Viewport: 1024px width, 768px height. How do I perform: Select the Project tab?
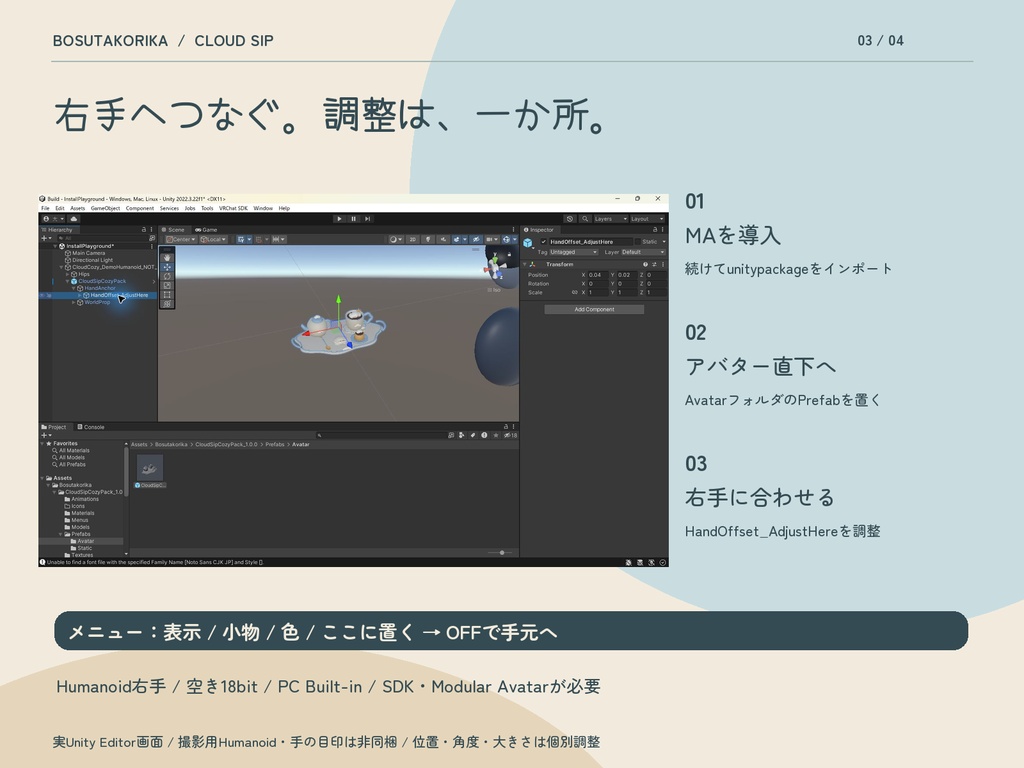54,427
